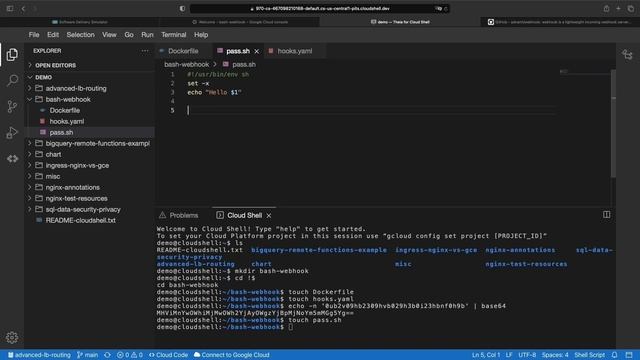The height and width of the screenshot is (360, 640).
Task: Open Explorer panel more actions ellipsis
Action: [145, 51]
